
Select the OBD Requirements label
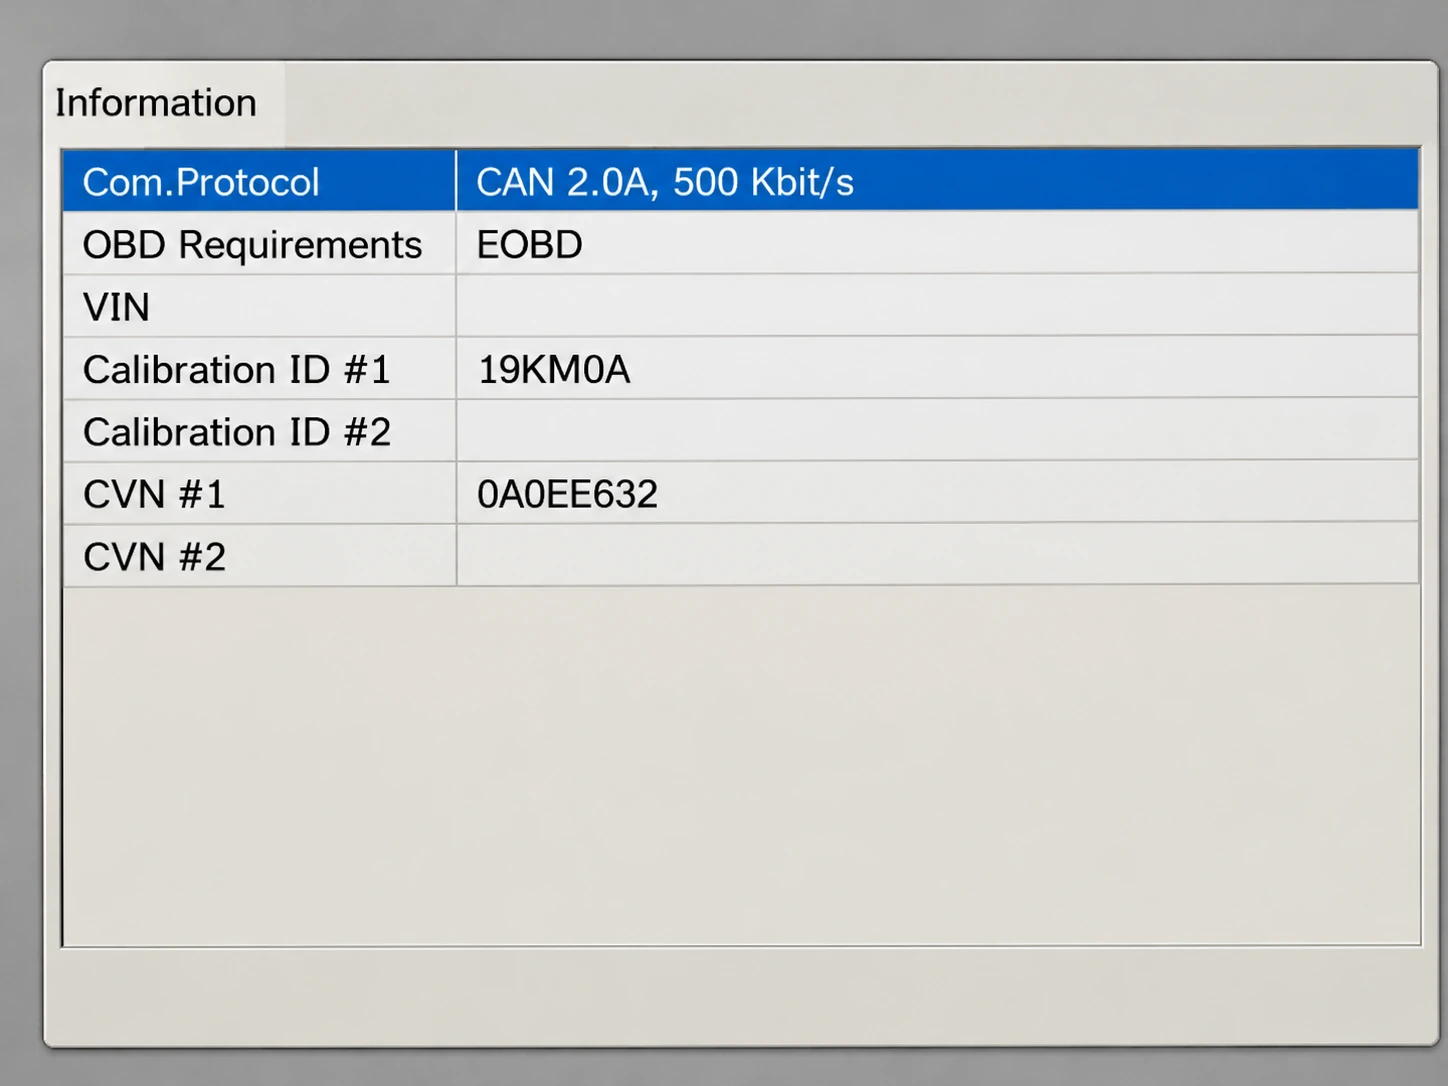[x=253, y=245]
